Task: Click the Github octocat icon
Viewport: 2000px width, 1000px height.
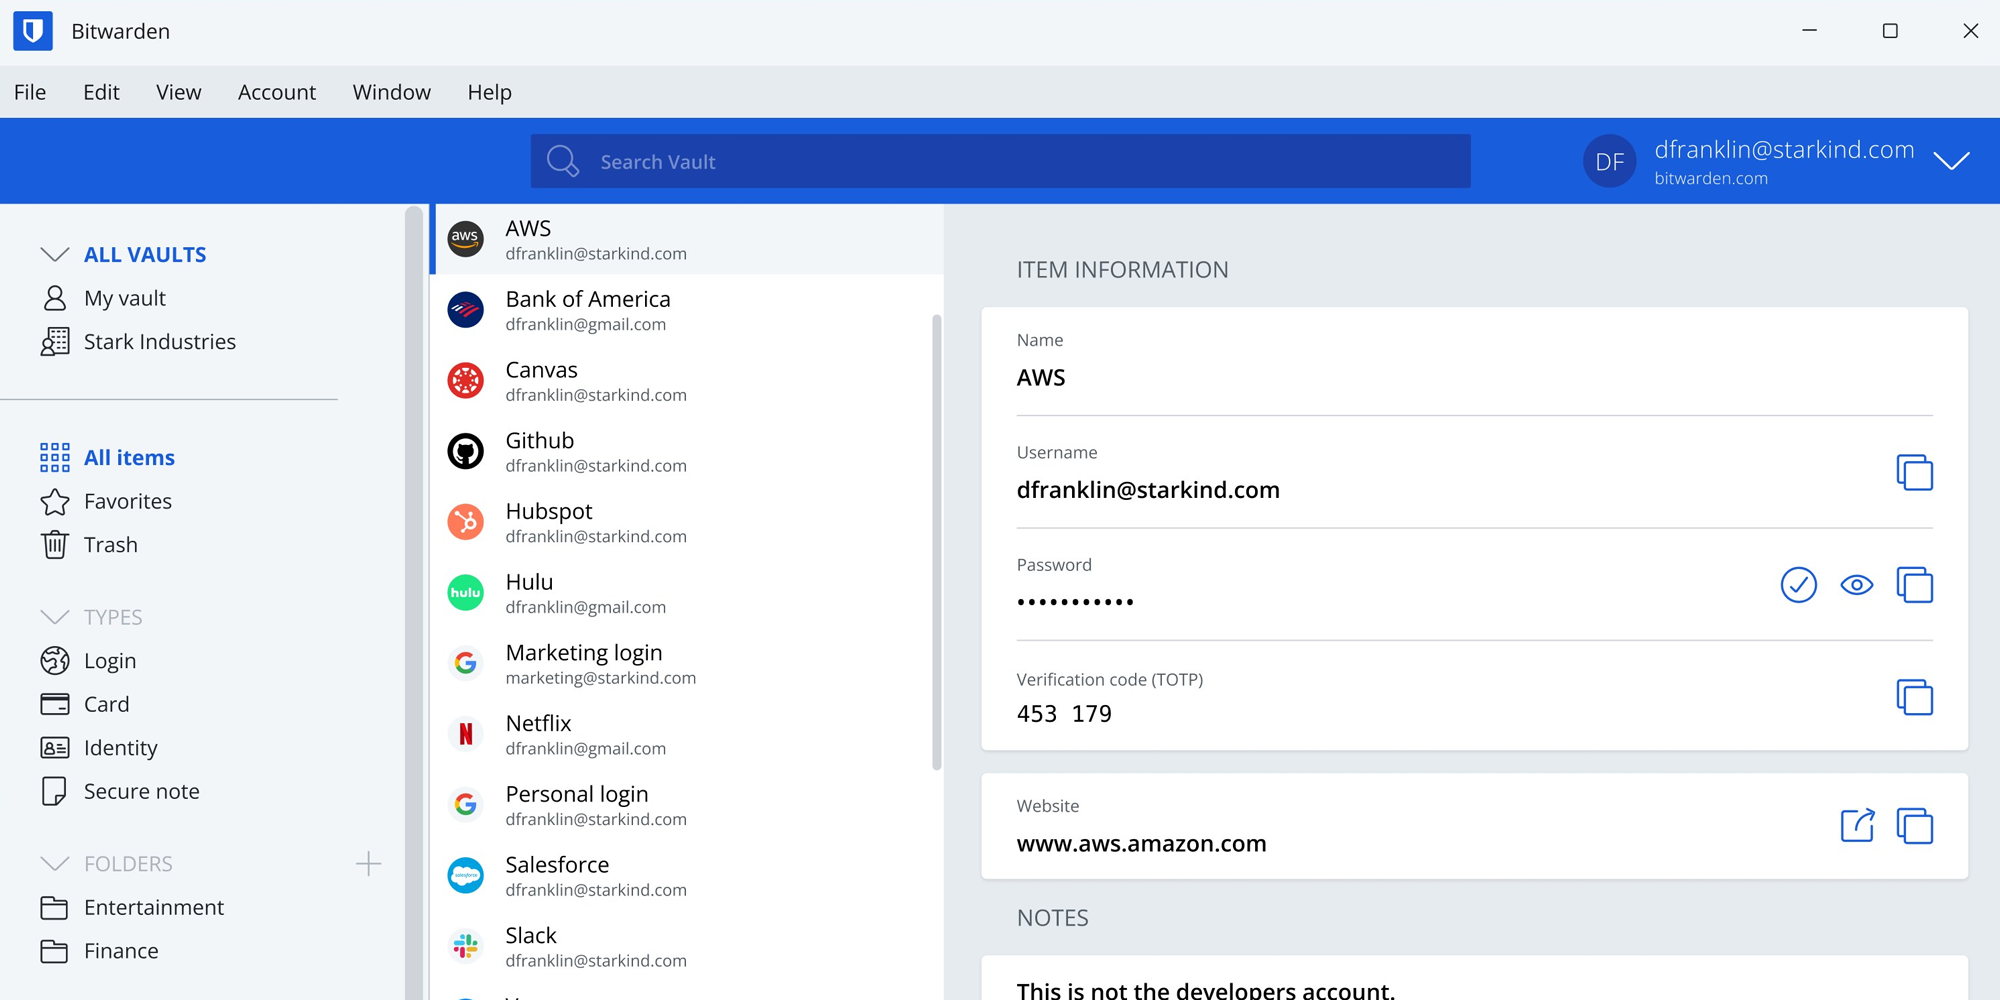Action: point(465,452)
